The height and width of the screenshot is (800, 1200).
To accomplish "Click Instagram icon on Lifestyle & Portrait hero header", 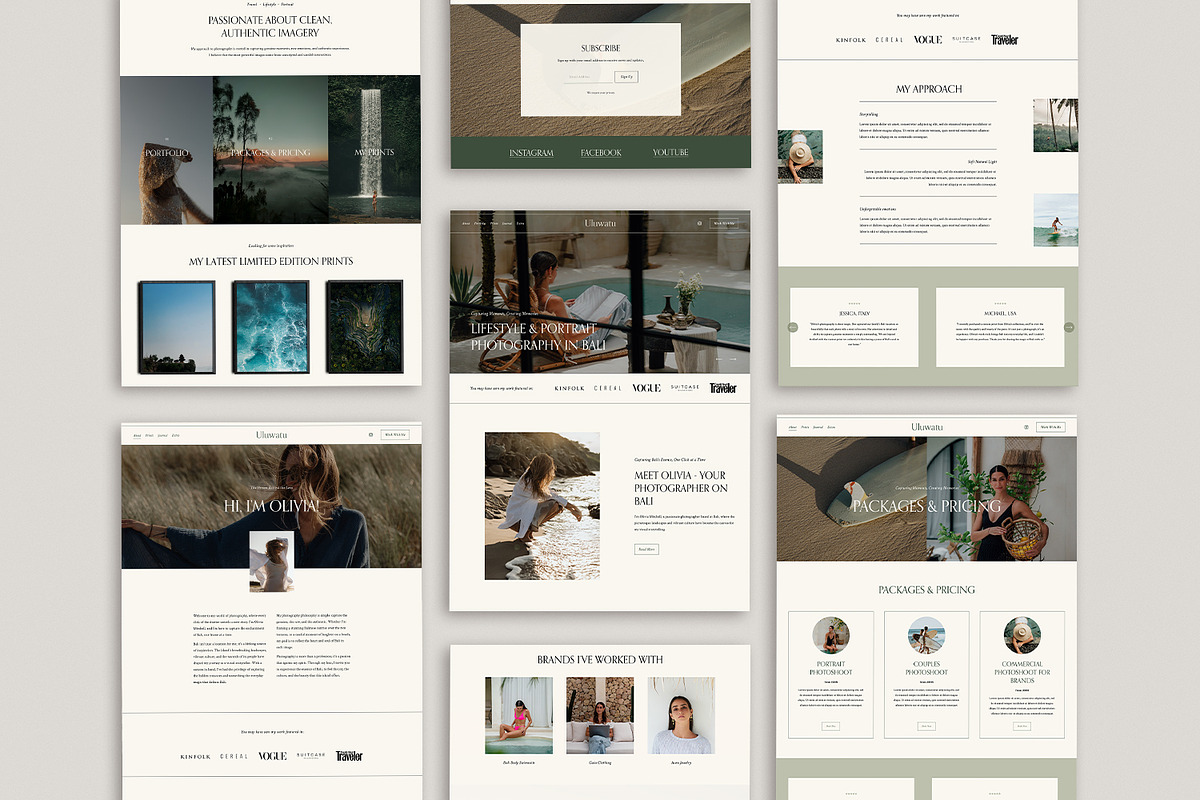I will (x=700, y=224).
